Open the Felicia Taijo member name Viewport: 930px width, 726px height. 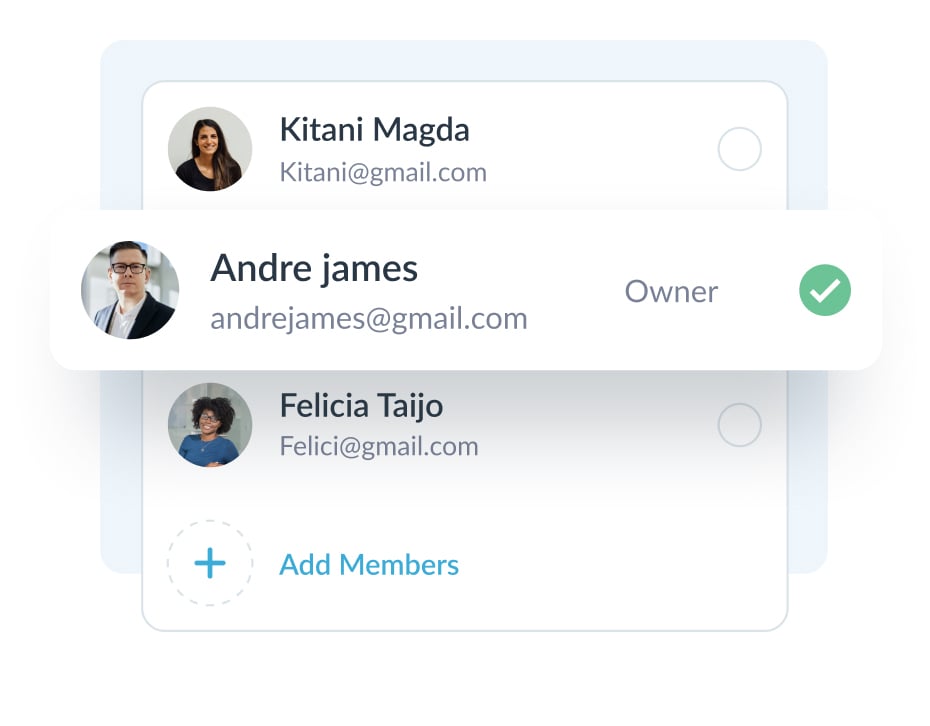pos(361,405)
